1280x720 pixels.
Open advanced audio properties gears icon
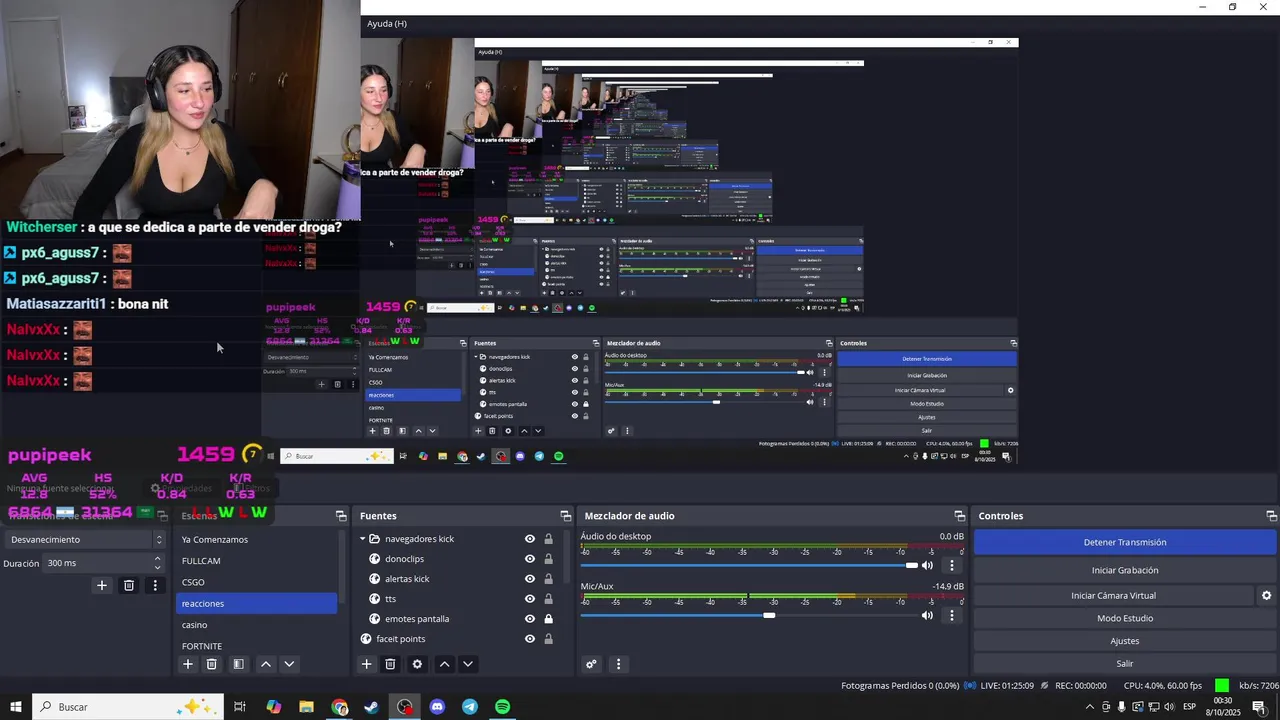(x=591, y=664)
